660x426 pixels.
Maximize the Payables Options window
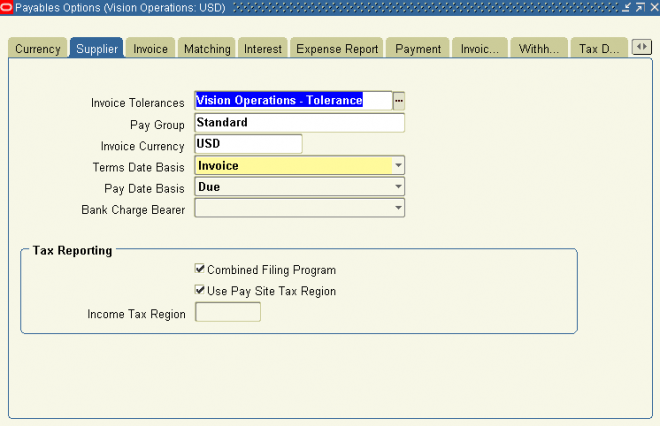(x=641, y=7)
